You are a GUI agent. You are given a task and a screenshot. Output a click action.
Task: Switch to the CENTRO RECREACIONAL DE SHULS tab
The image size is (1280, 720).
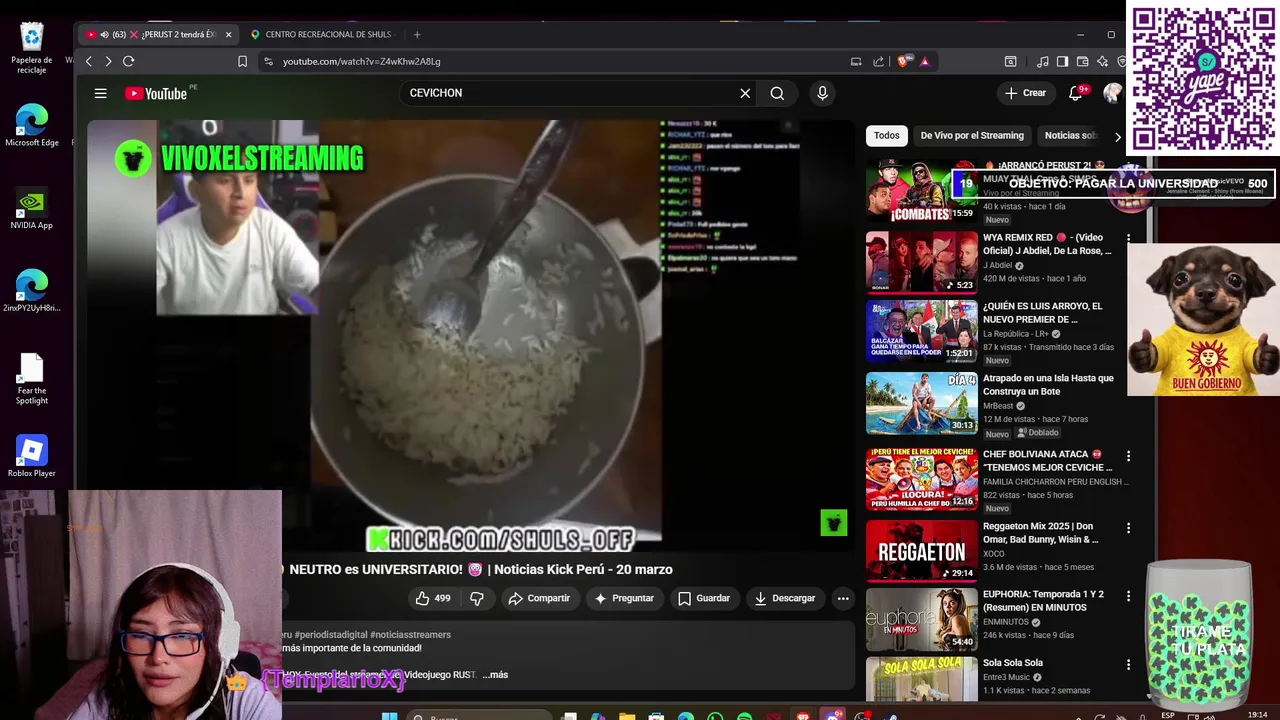click(322, 34)
